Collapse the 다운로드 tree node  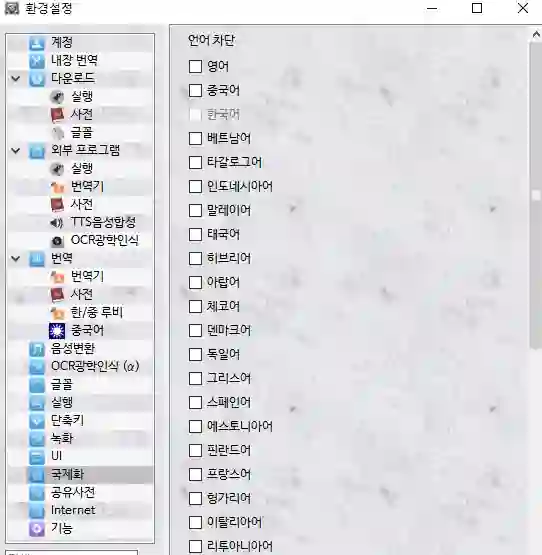16,79
